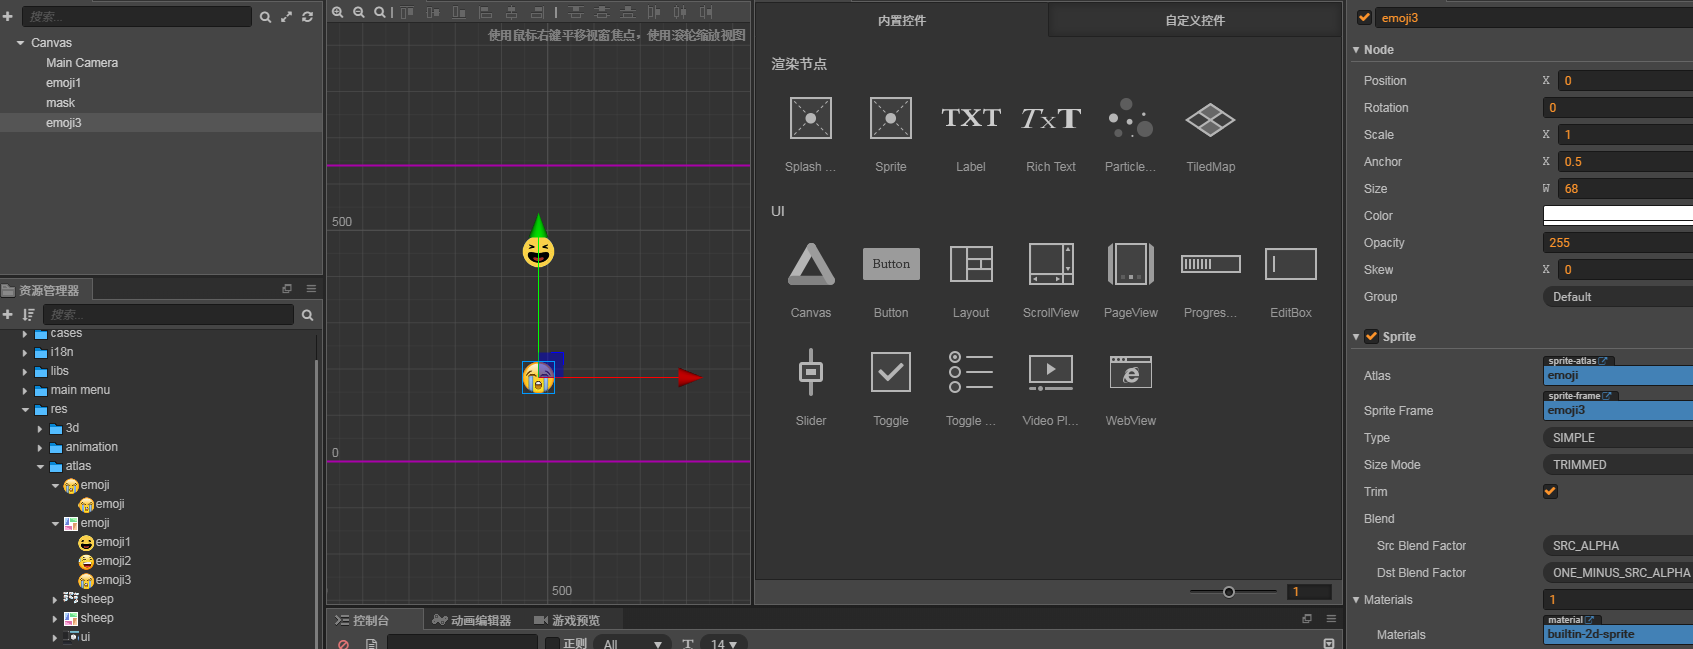Reset scene zoom with third magnifier icon
This screenshot has height=649, width=1693.
380,12
